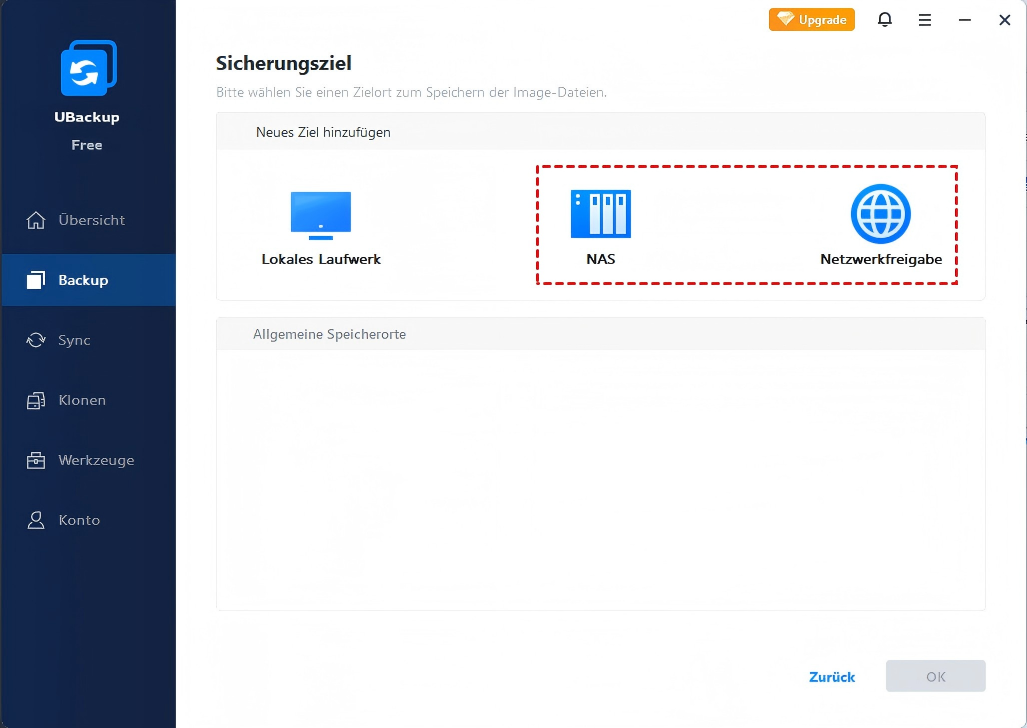1027x728 pixels.
Task: Choose the NAS storage icon
Action: pyautogui.click(x=600, y=214)
